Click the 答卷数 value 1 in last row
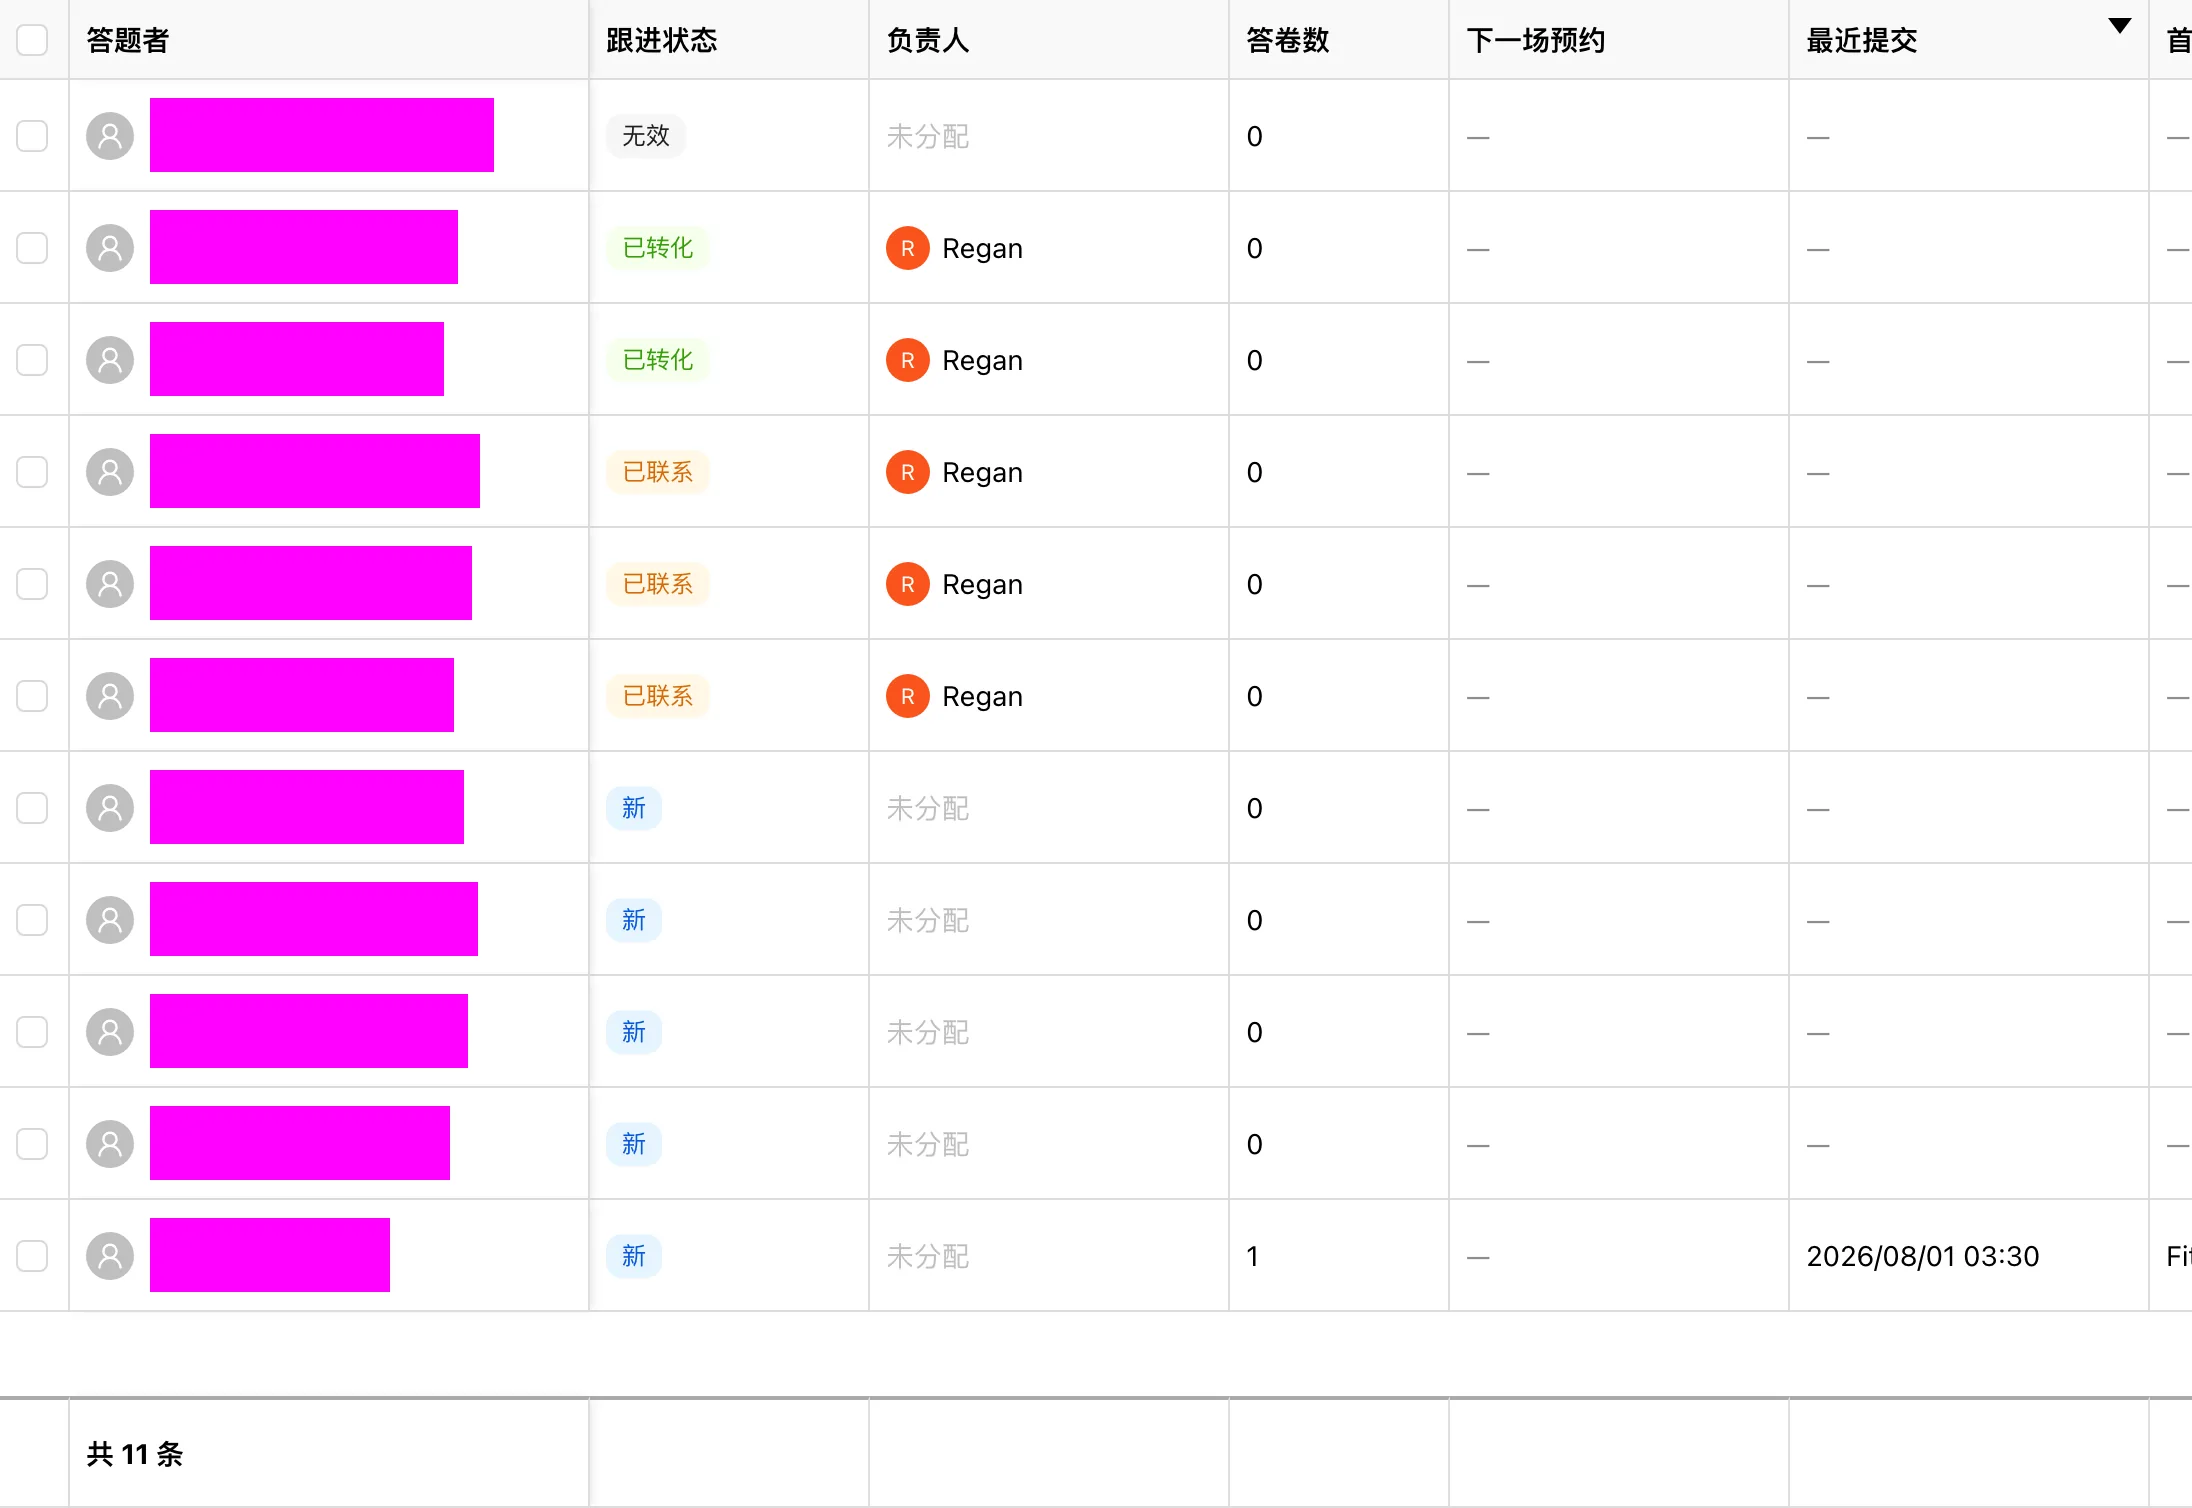 pyautogui.click(x=1253, y=1256)
